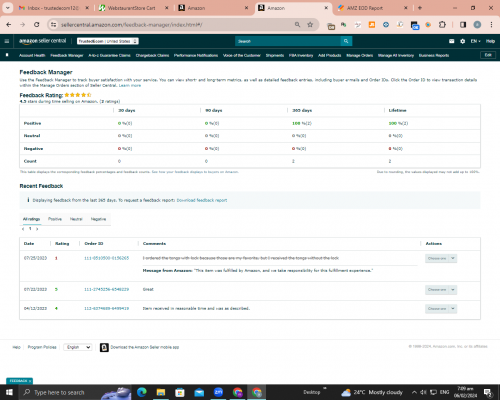Click the Seller Central search field
This screenshot has height=400, width=500.
[288, 41]
